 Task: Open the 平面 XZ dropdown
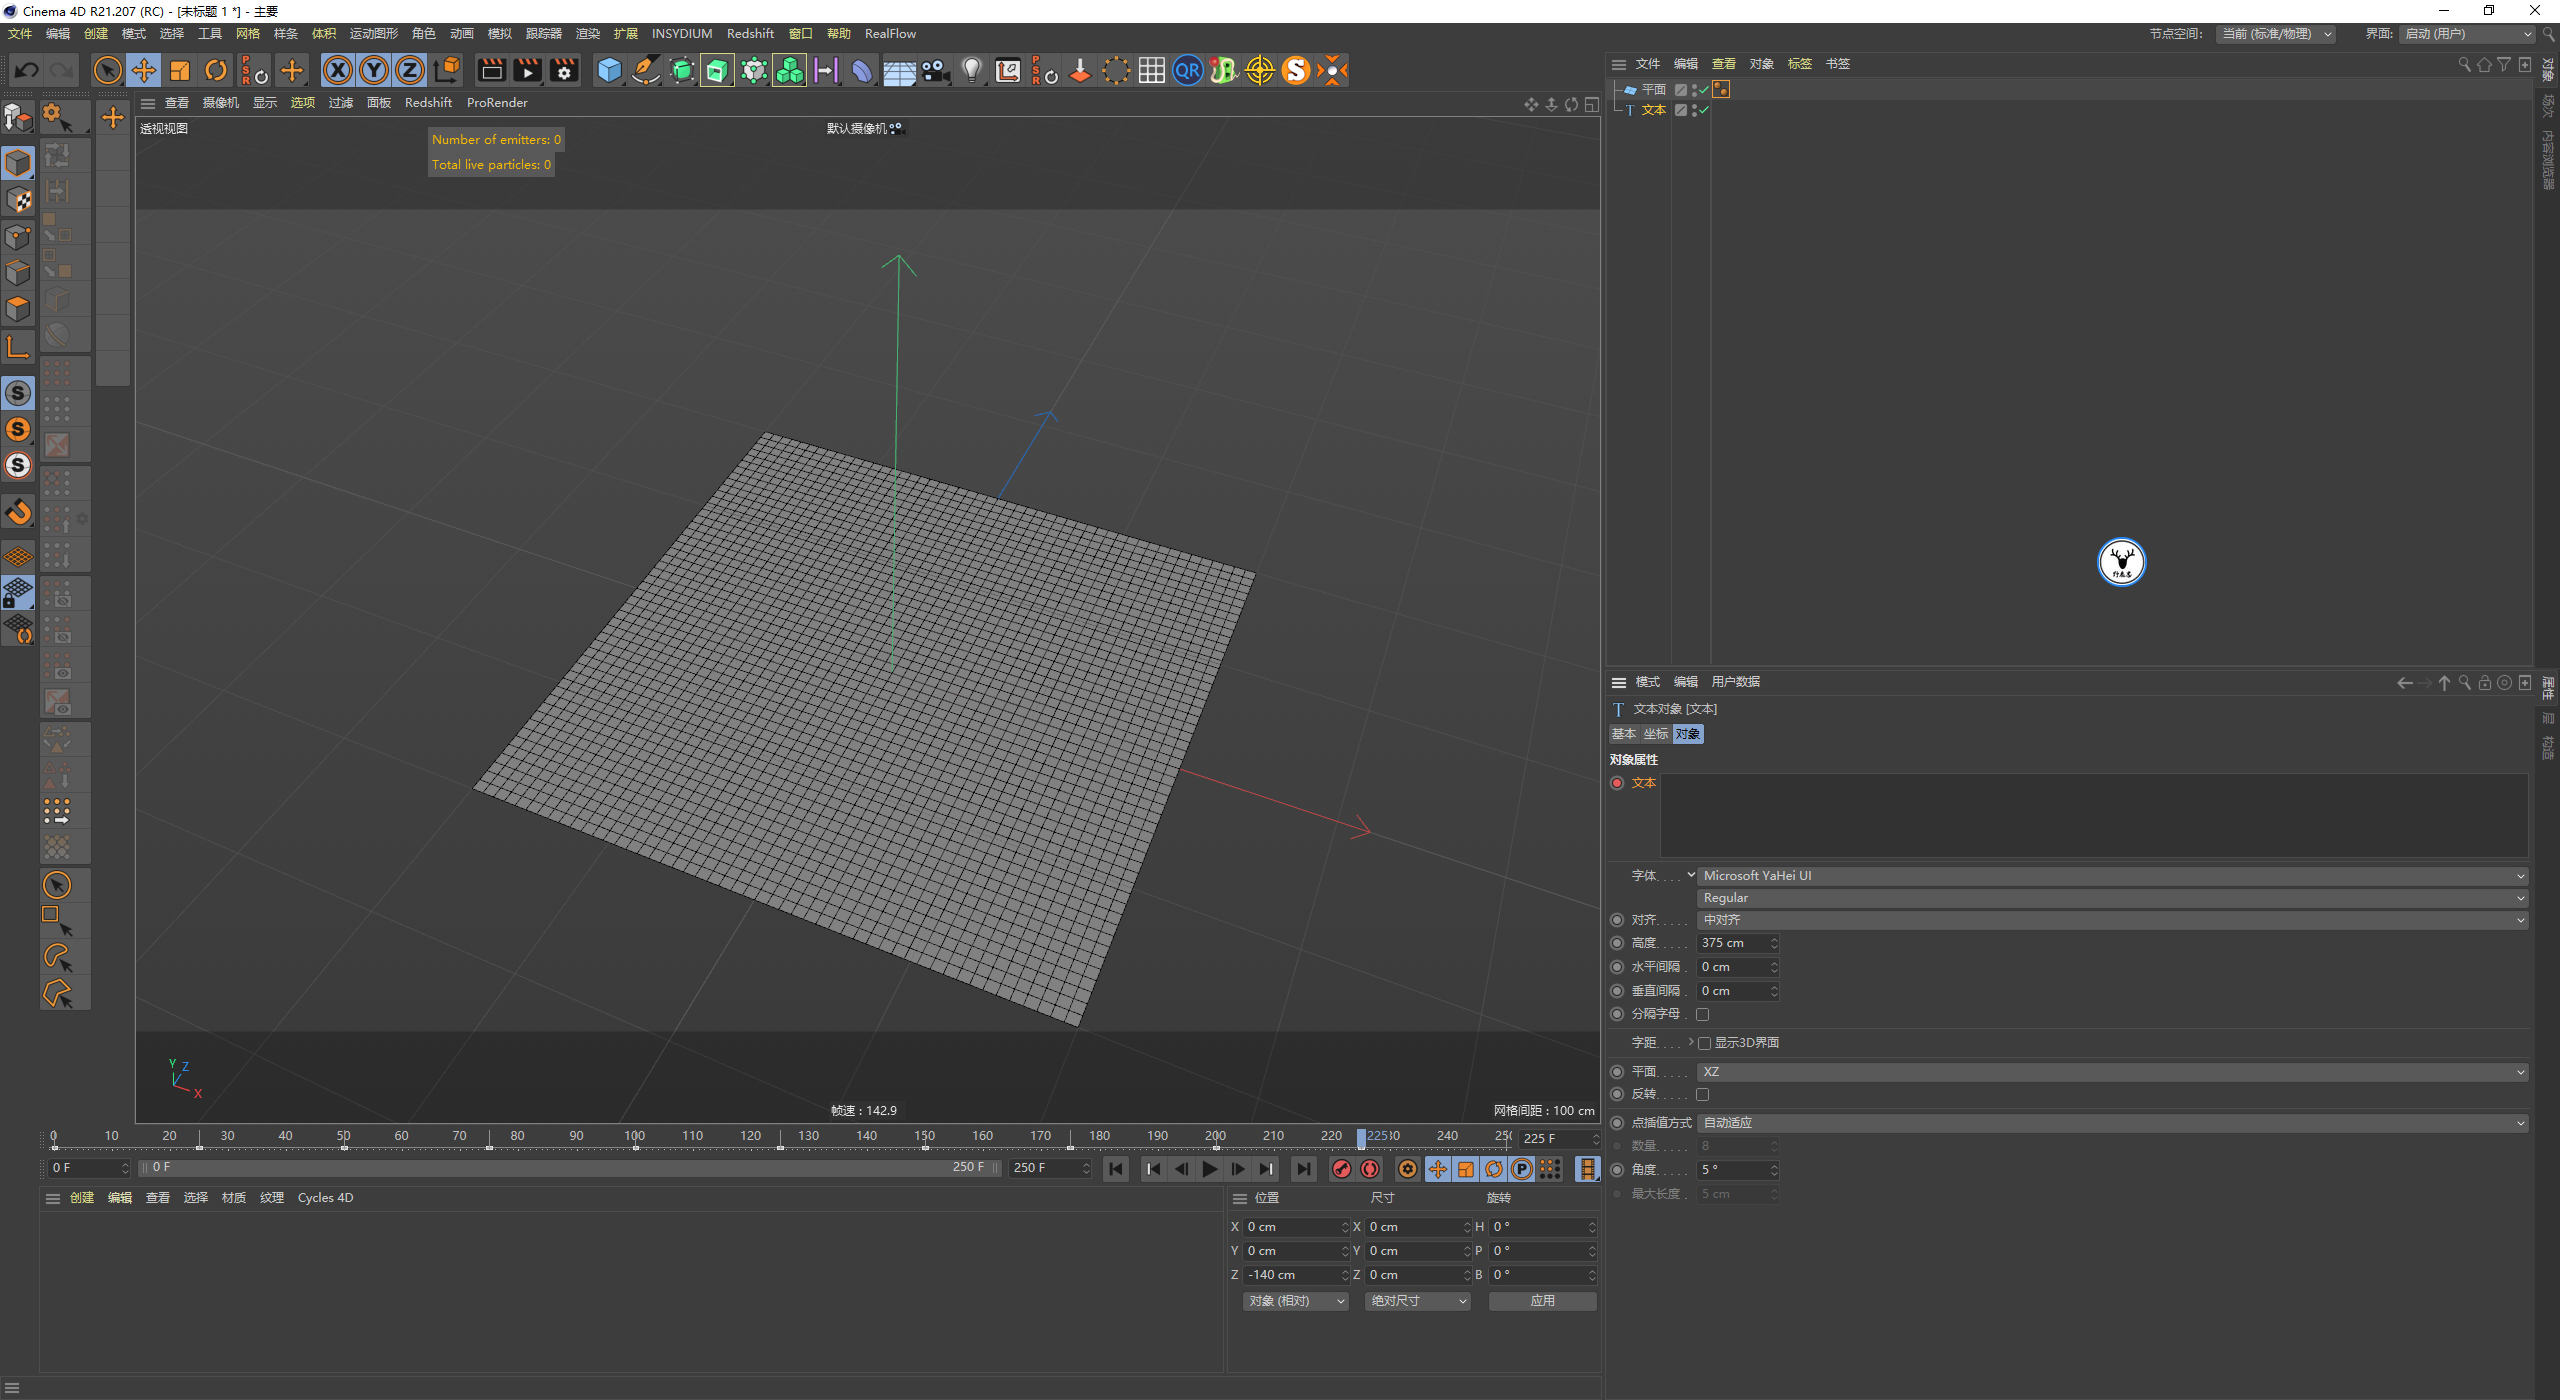2112,1072
